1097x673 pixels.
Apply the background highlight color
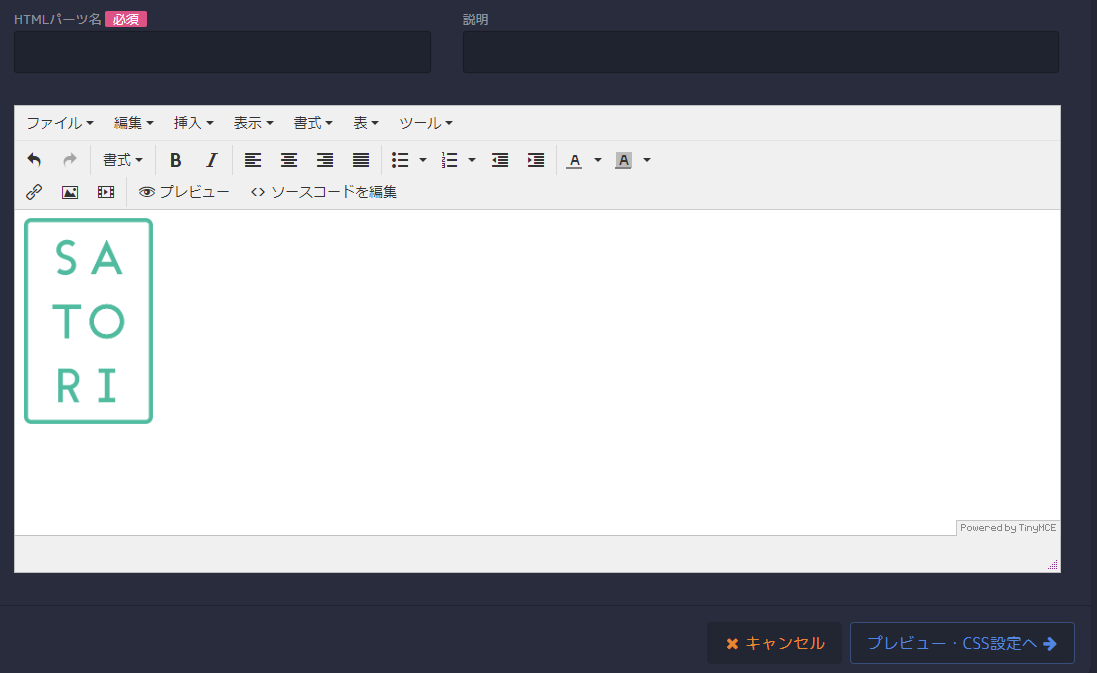pyautogui.click(x=623, y=160)
